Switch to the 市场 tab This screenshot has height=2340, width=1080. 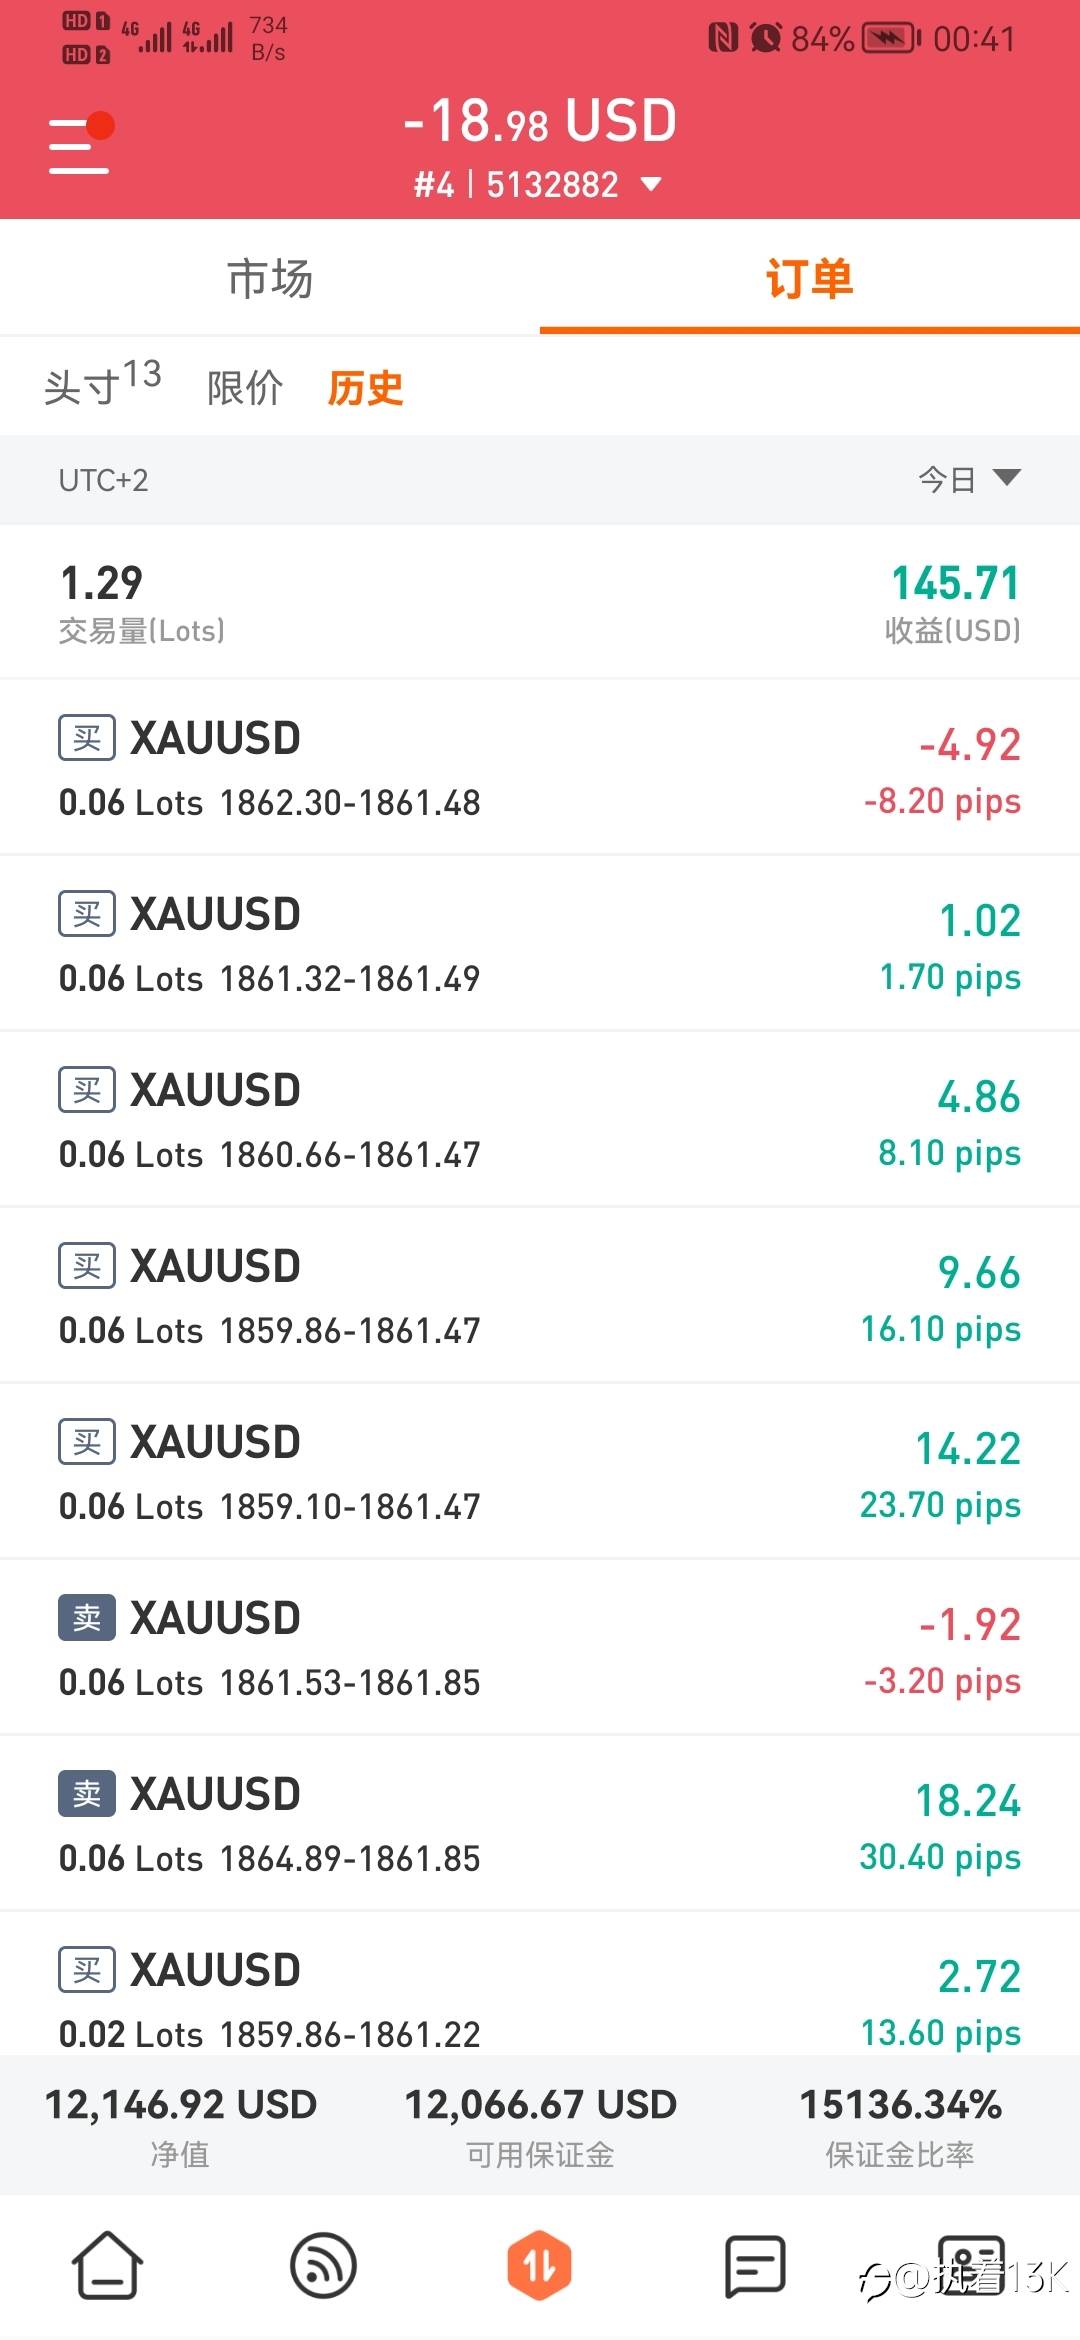(270, 278)
